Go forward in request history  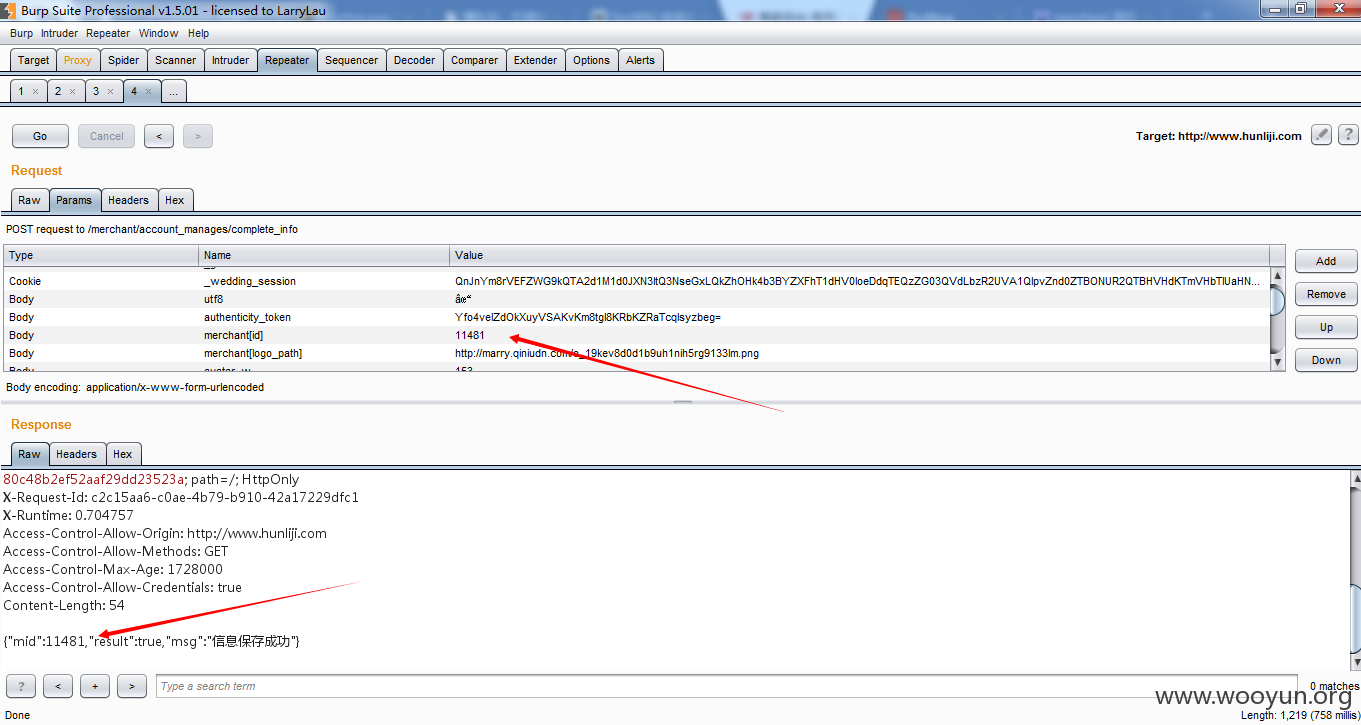pyautogui.click(x=197, y=136)
